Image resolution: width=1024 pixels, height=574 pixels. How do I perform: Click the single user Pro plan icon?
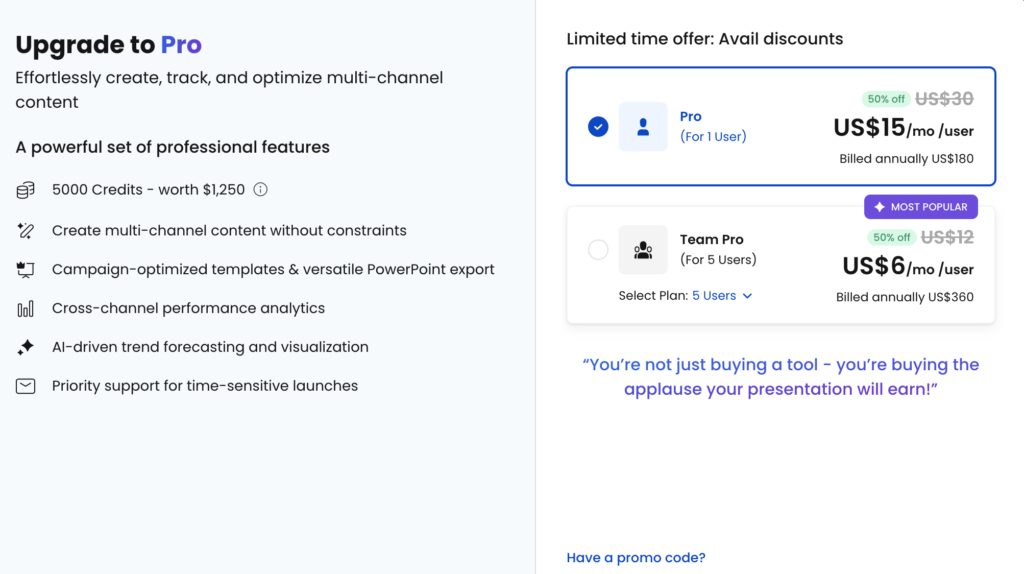643,127
